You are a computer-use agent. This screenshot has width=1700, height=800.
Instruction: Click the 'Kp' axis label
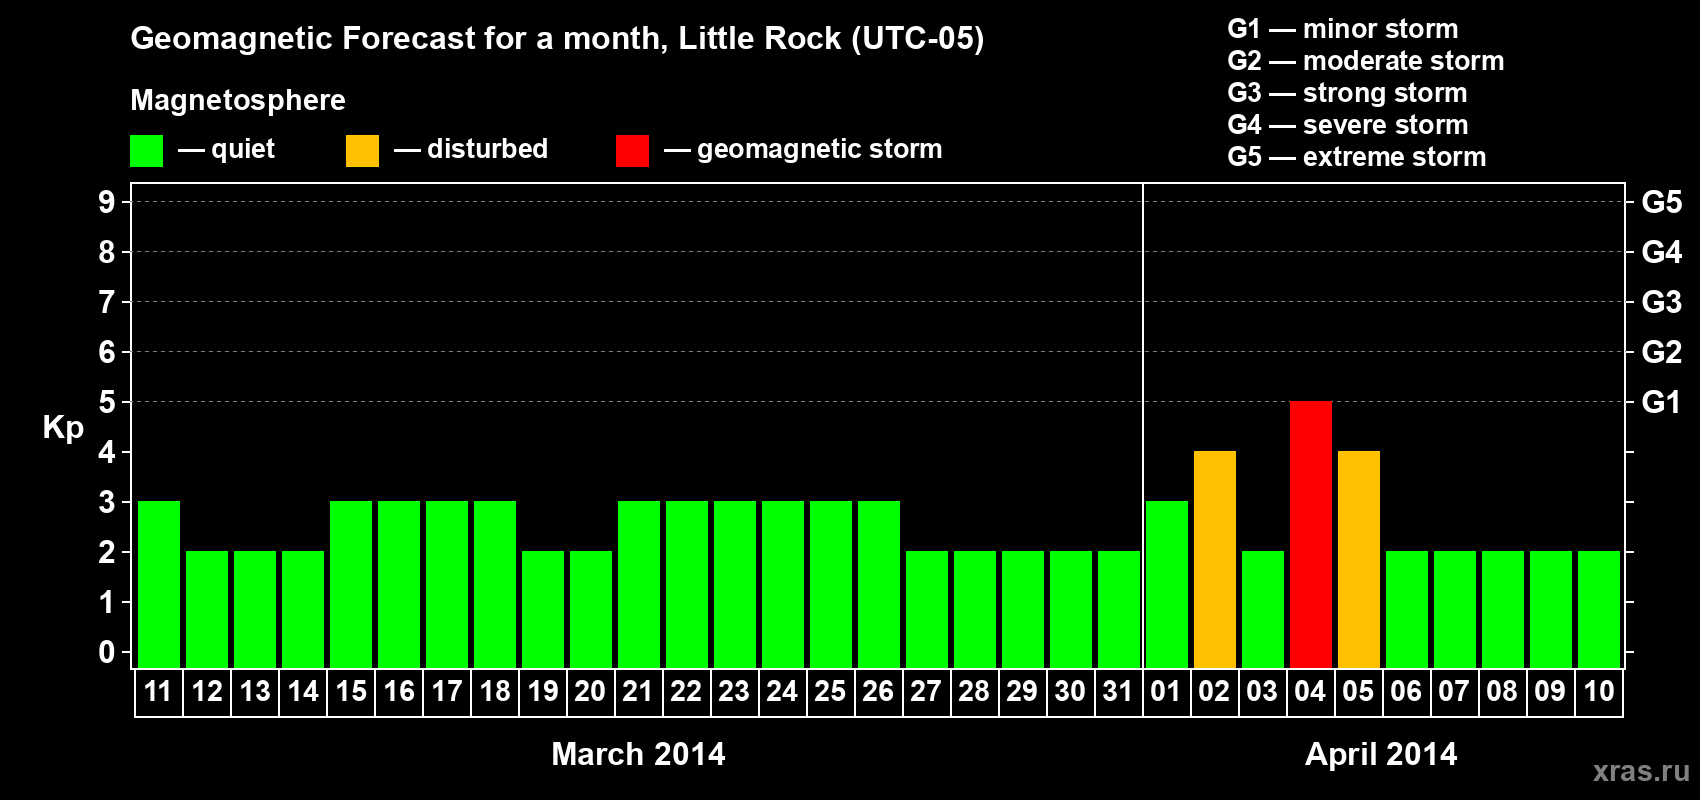coord(63,428)
